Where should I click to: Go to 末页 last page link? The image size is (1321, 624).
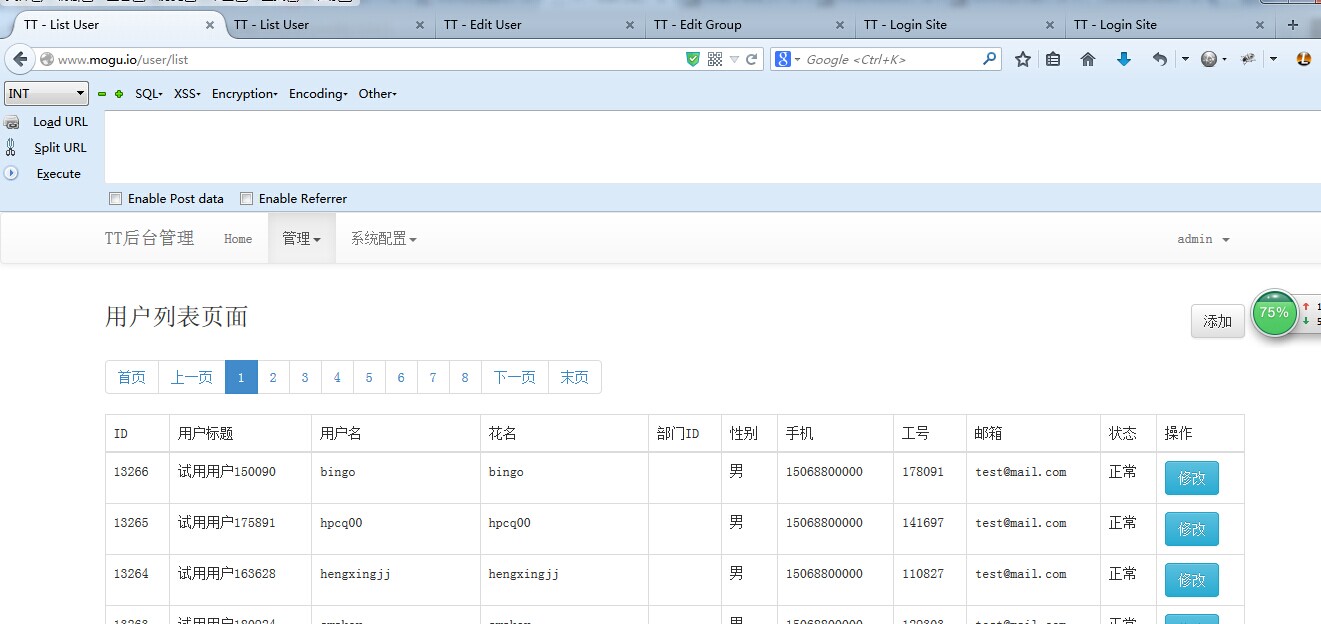click(x=575, y=377)
